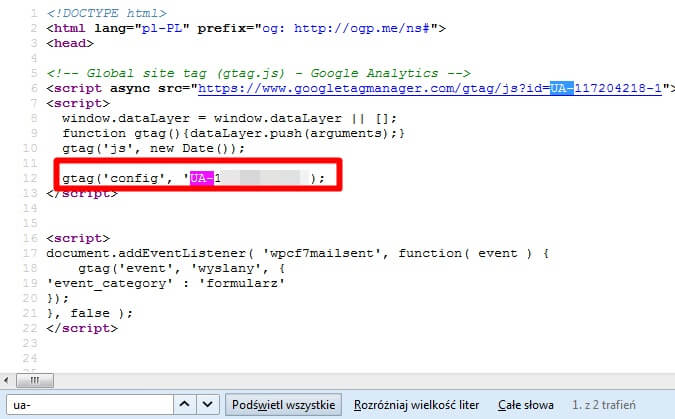Go to next search match arrow
The image size is (675, 419).
click(x=207, y=405)
